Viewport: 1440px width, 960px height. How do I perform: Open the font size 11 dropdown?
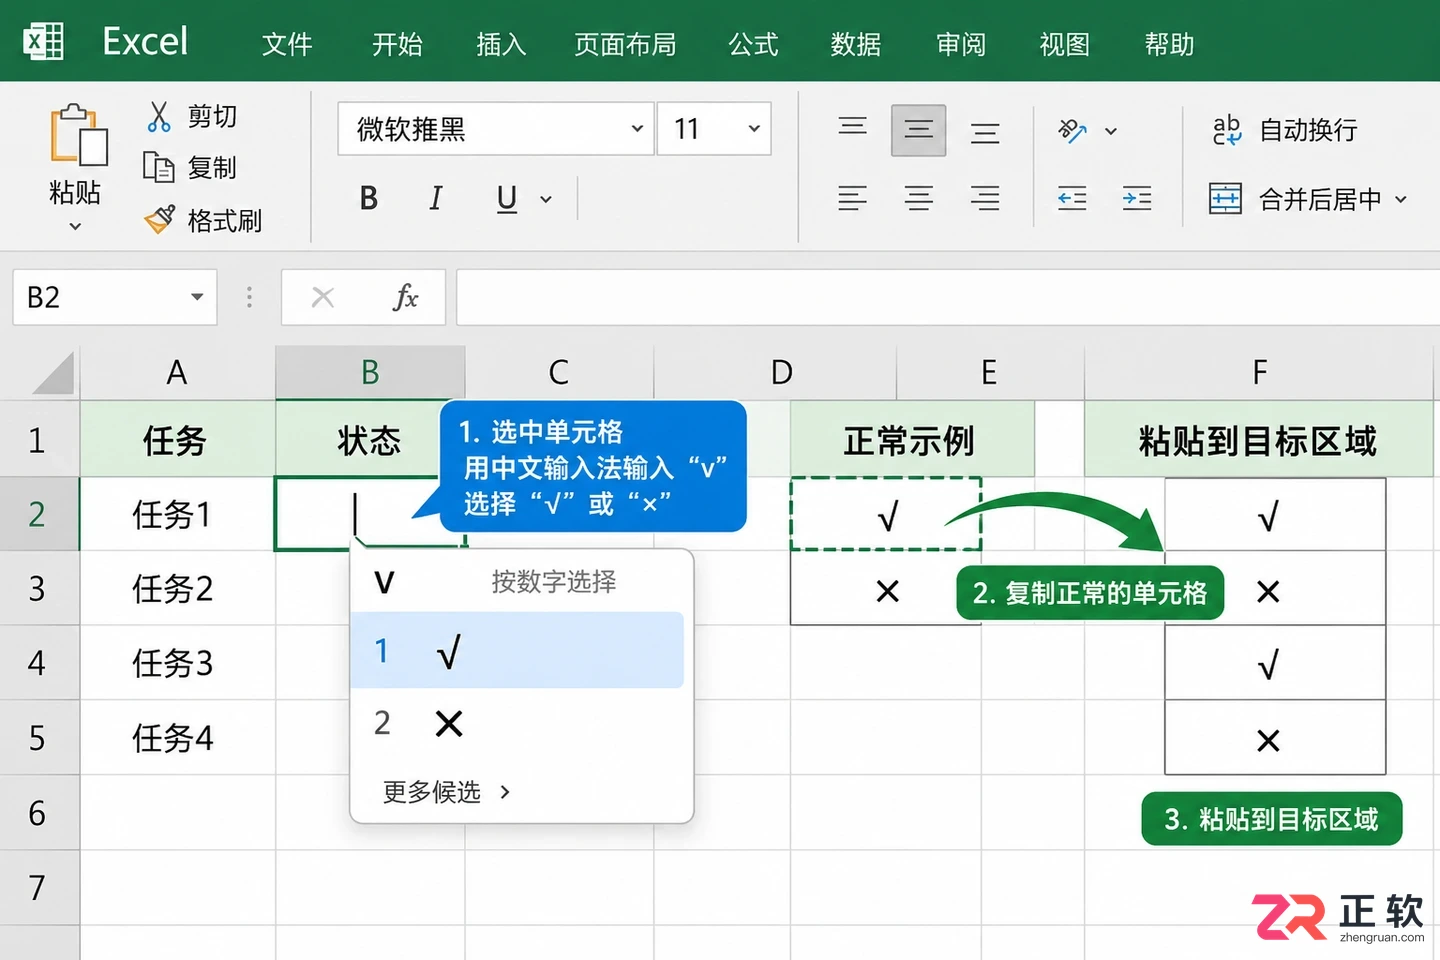[754, 129]
